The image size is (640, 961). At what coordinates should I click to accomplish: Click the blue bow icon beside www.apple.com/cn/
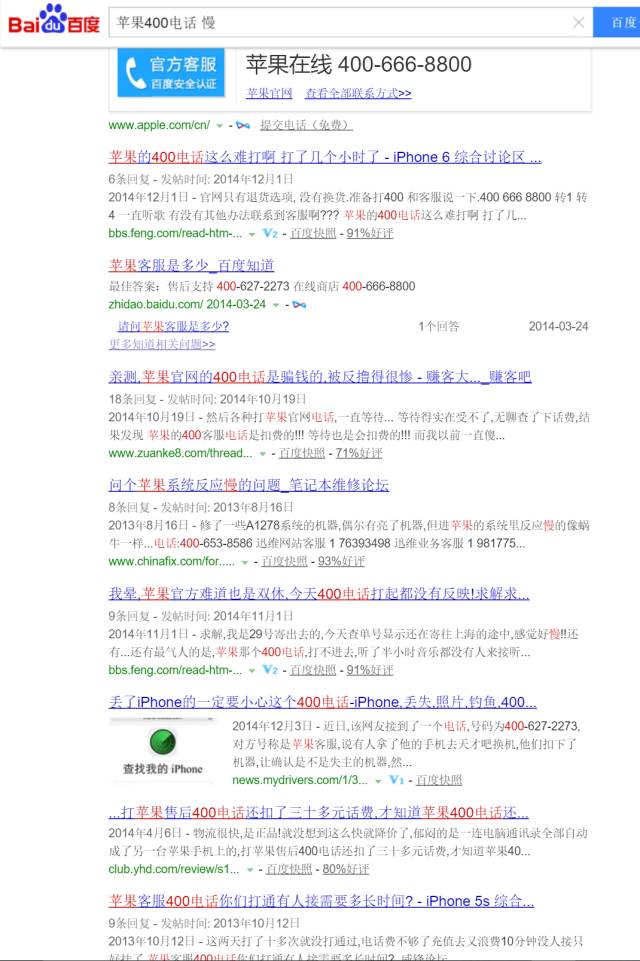coord(243,125)
